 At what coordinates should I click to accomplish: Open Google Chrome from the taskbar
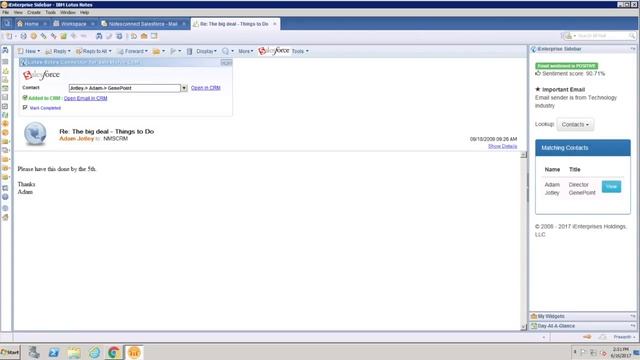(x=114, y=352)
